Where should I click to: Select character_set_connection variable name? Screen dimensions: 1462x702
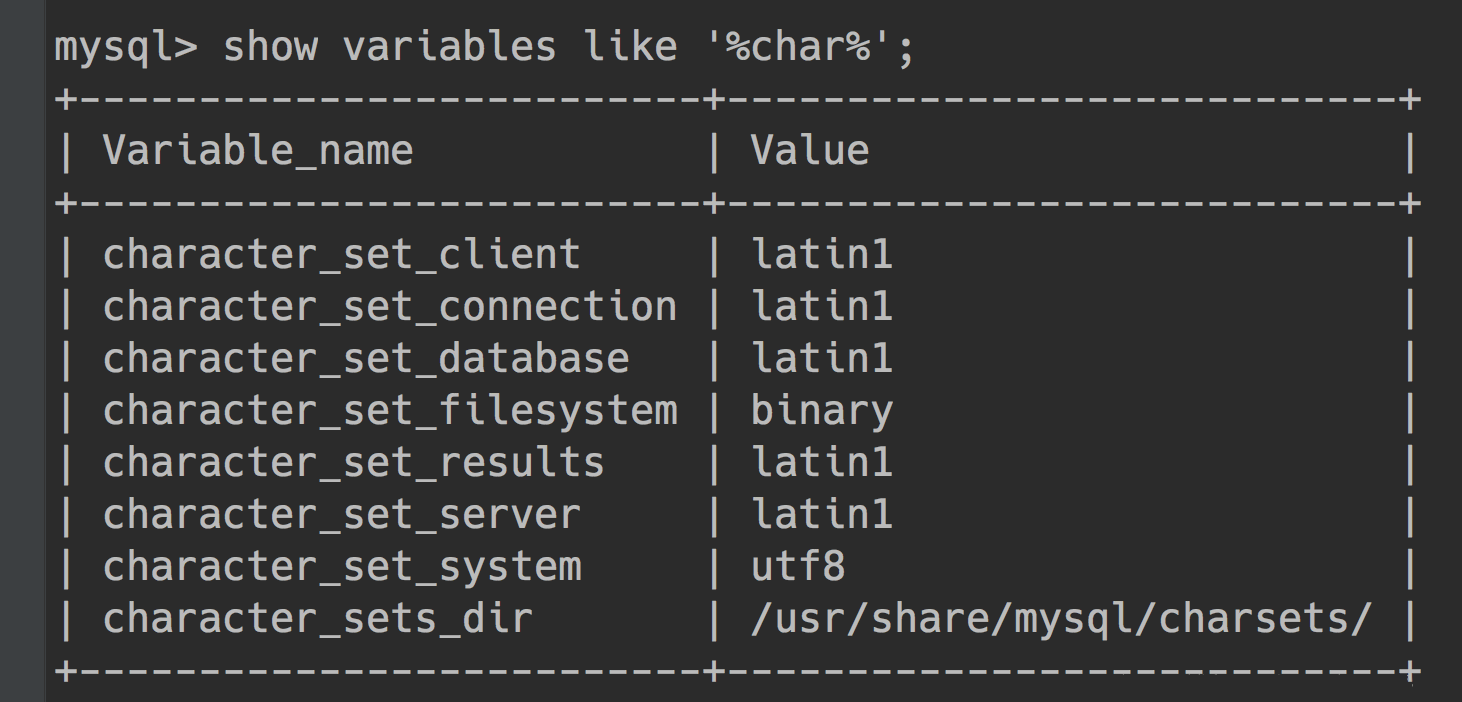point(390,307)
